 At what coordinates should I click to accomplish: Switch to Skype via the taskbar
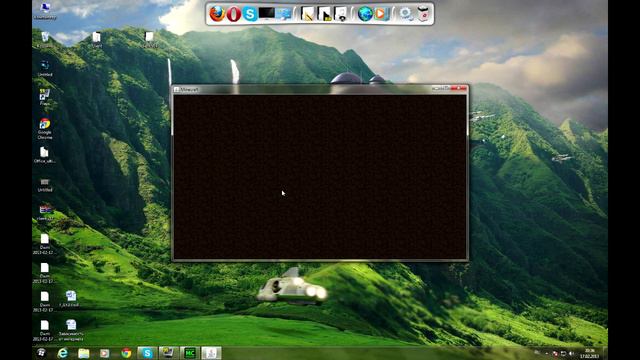147,353
